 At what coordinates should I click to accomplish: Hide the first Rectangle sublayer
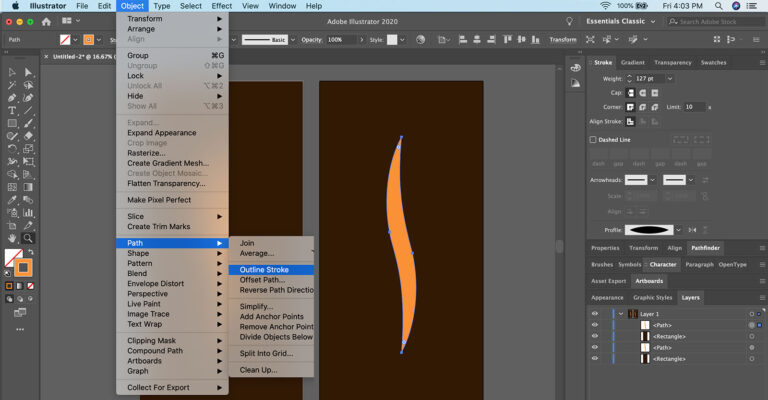tap(595, 336)
